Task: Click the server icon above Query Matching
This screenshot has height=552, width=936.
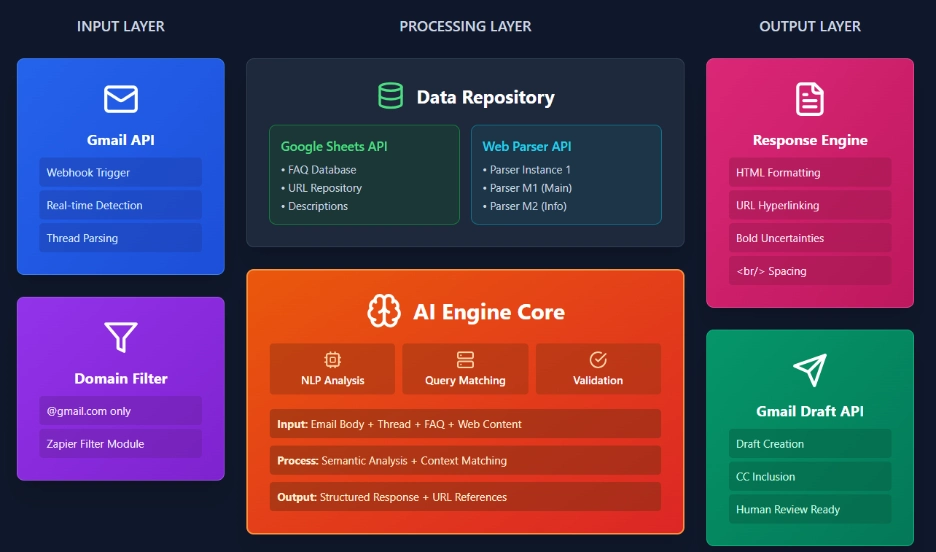Action: point(465,360)
